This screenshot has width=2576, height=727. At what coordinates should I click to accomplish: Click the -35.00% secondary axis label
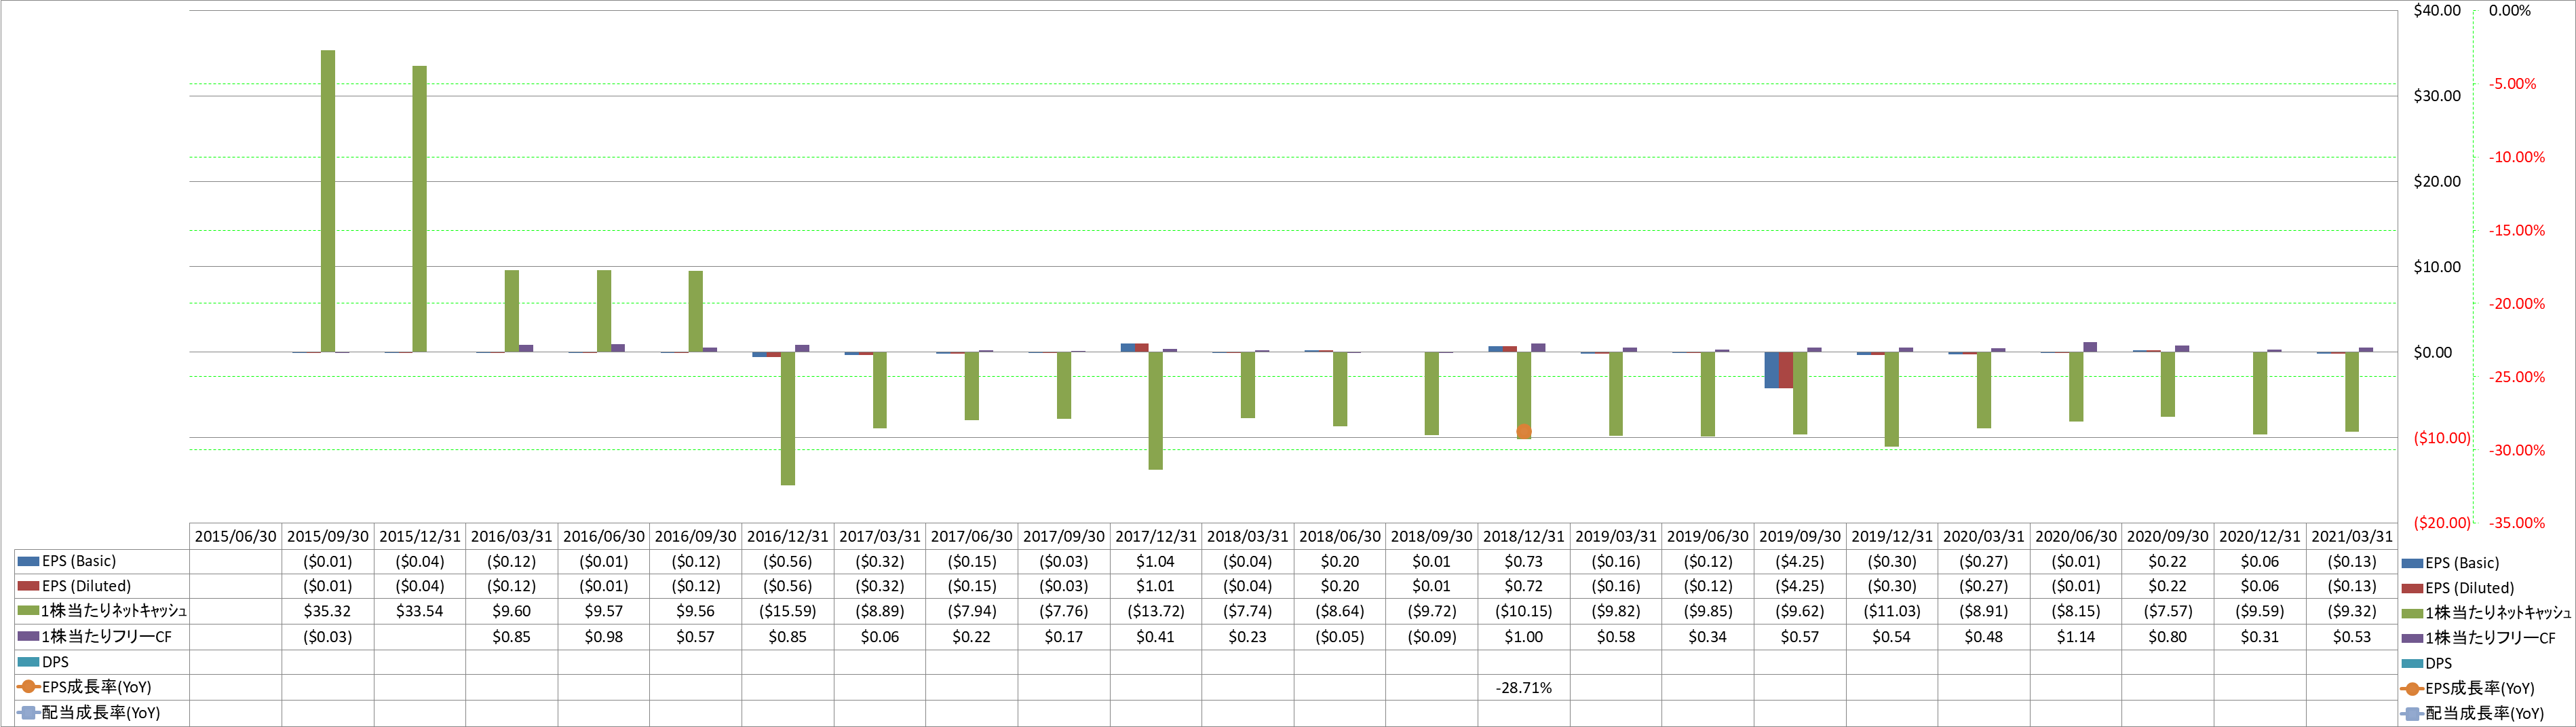[x=2517, y=523]
